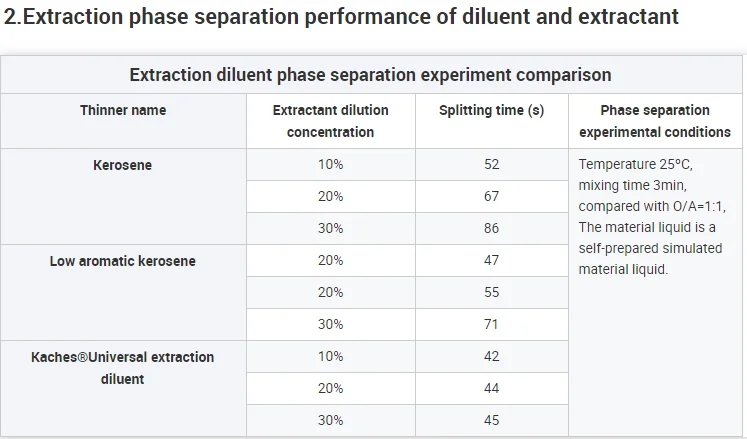Image resolution: width=747 pixels, height=439 pixels.
Task: Click the splitting time value 47
Action: coord(491,261)
